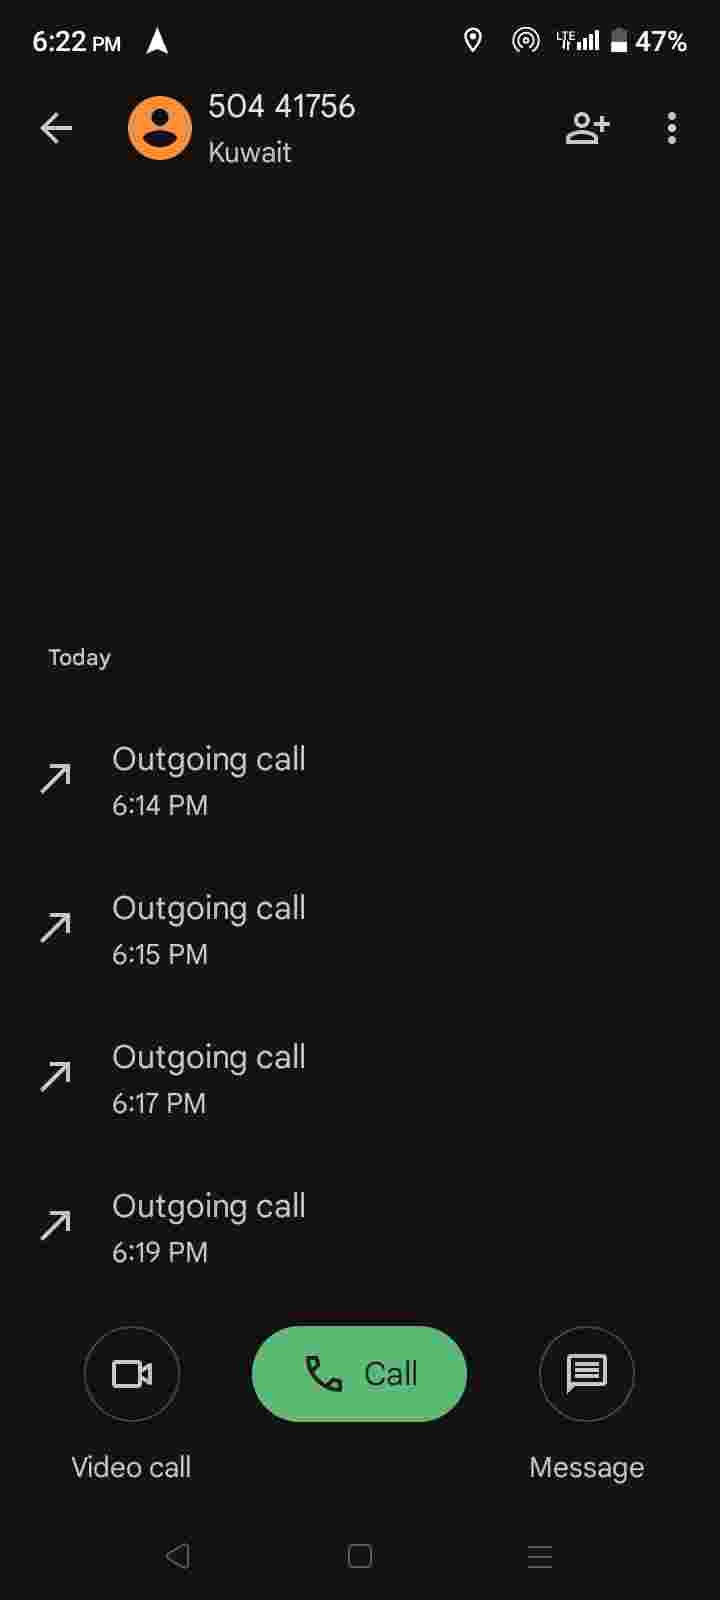Open Android recent apps menu button
Image resolution: width=720 pixels, height=1600 pixels.
coord(540,1556)
